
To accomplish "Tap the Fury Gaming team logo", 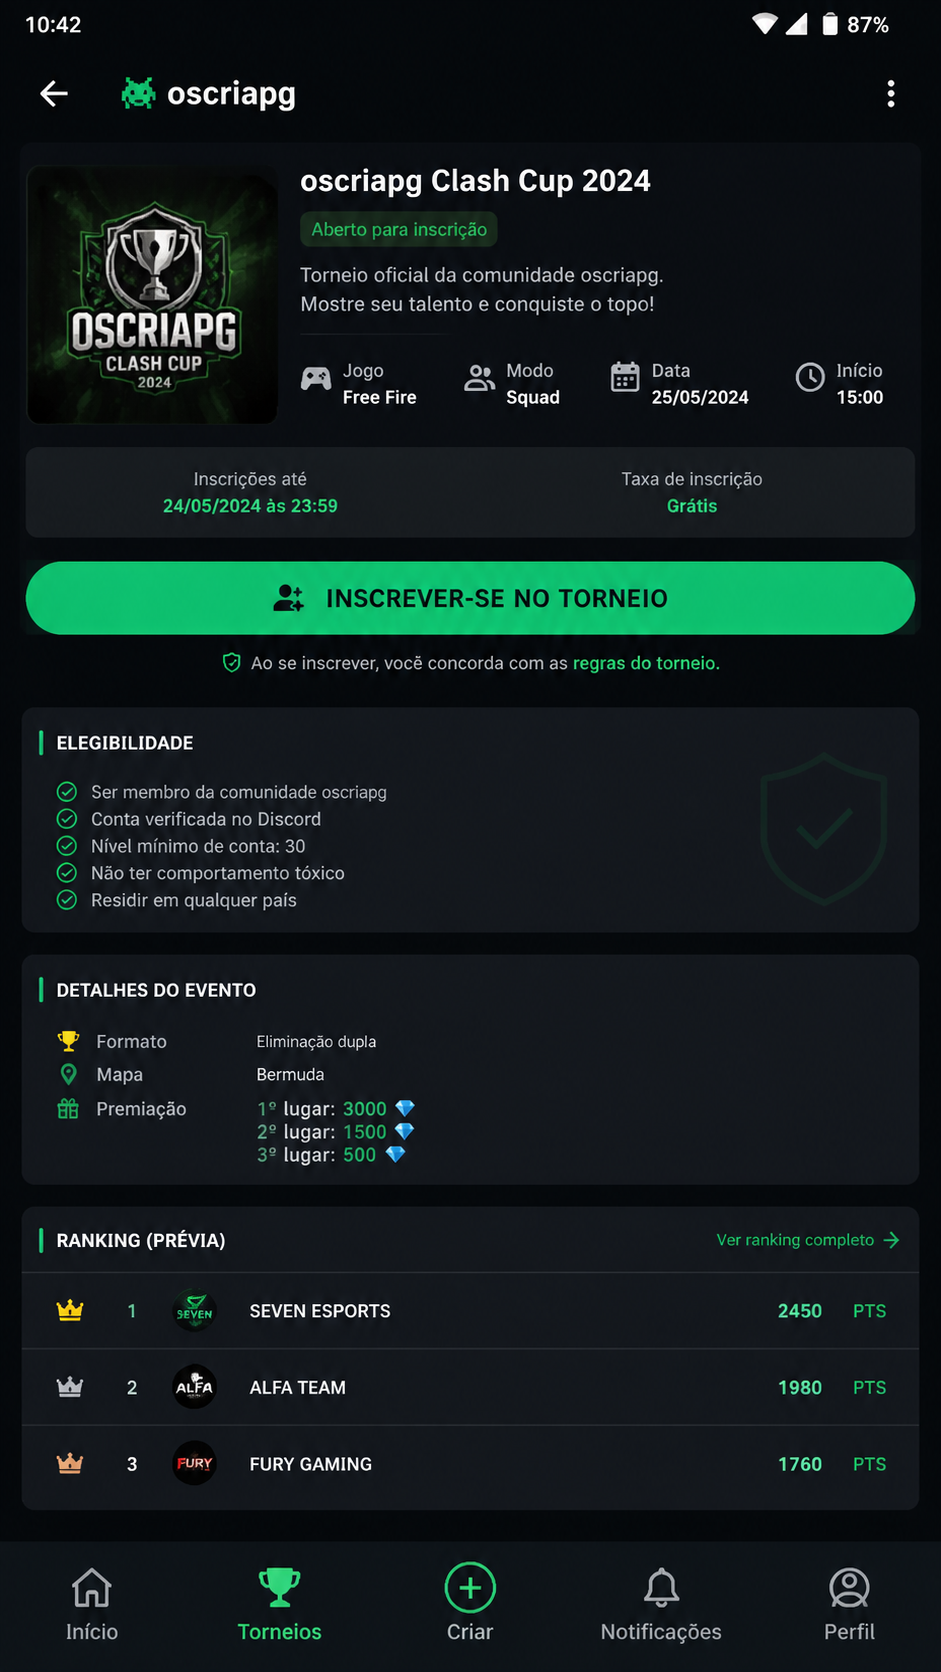I will (x=194, y=1463).
